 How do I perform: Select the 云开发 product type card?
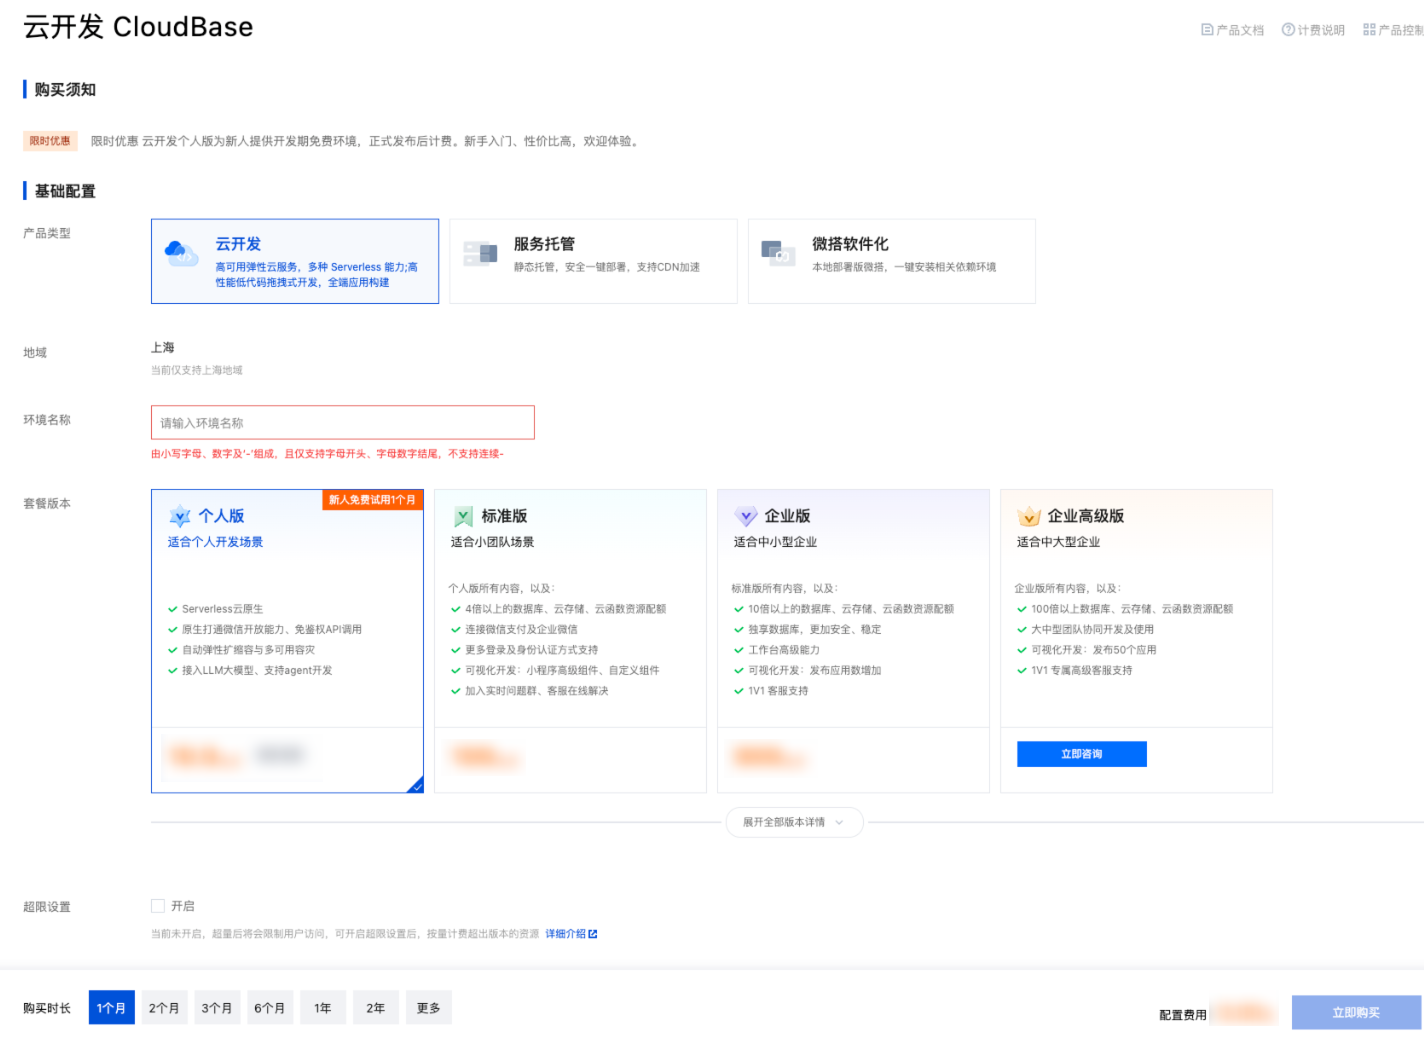point(295,261)
